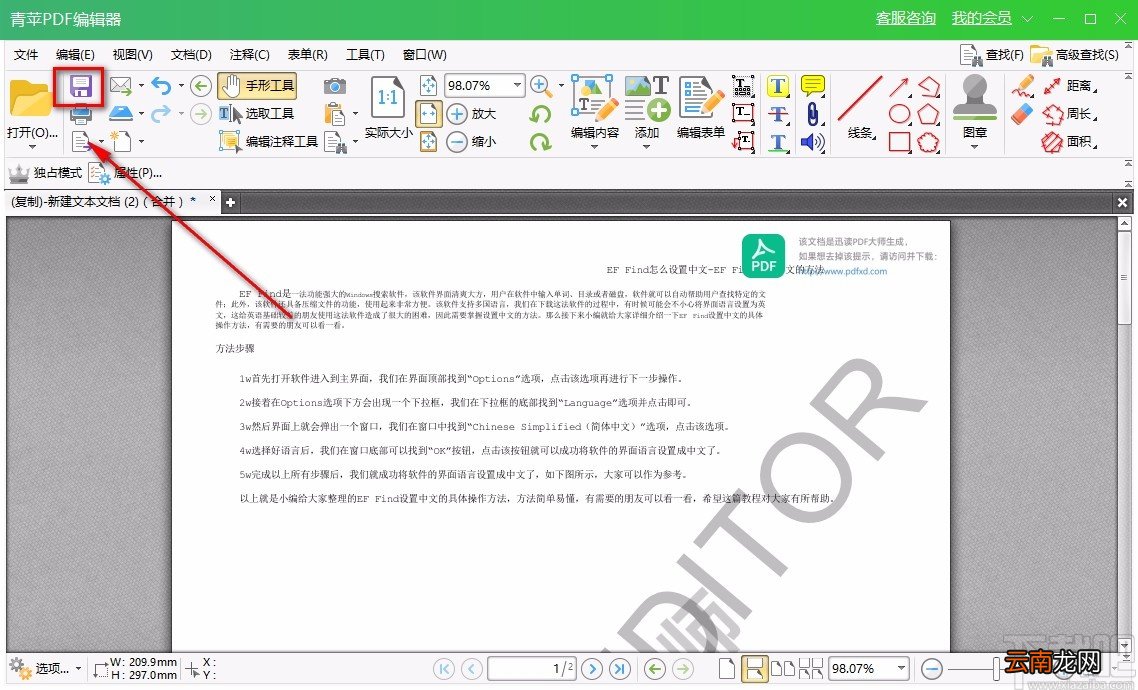Activate the Select tool (选取工具)
1138x690 pixels.
tap(257, 113)
